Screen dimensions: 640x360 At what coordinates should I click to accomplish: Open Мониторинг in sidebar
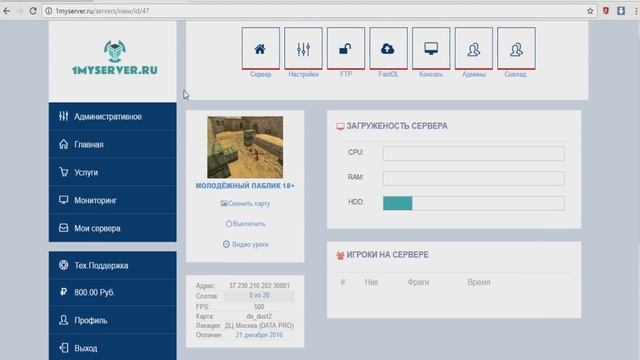pos(113,200)
